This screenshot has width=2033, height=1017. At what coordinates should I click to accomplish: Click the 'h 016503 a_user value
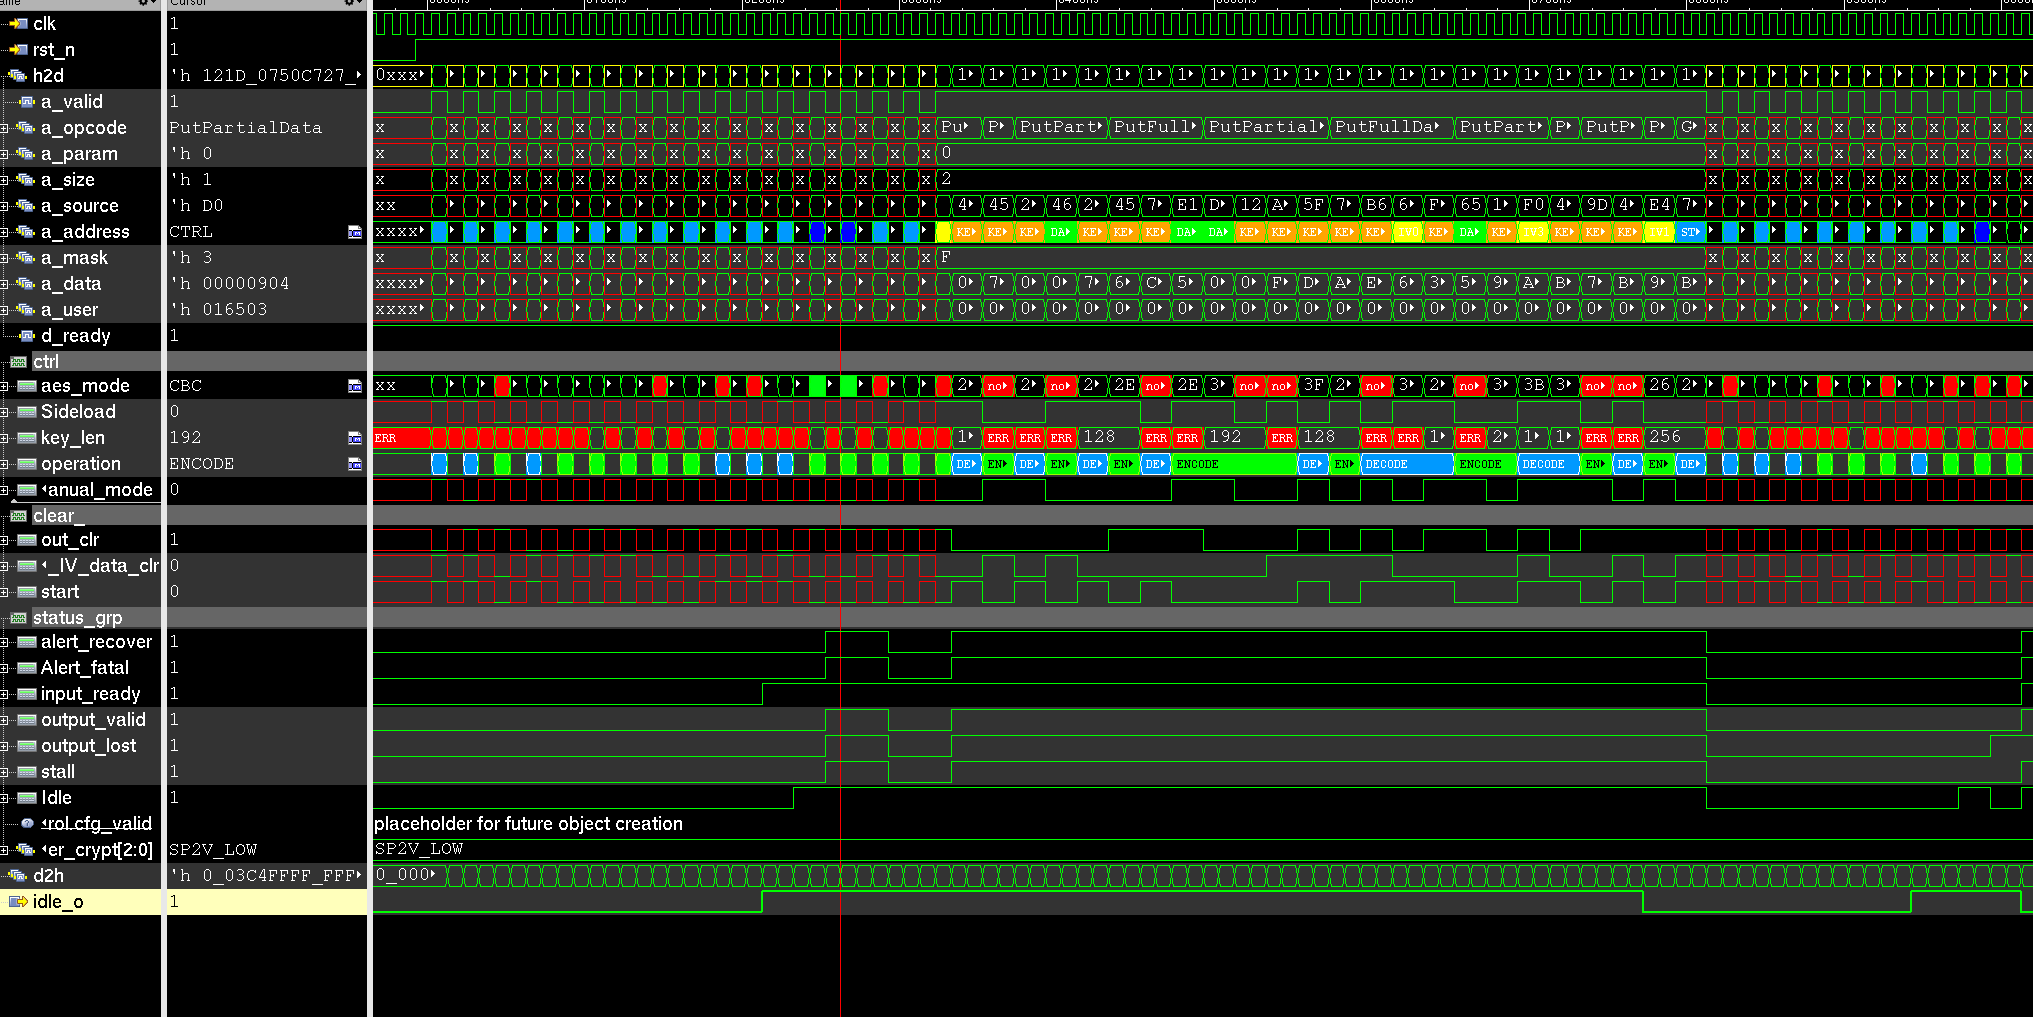pos(218,309)
